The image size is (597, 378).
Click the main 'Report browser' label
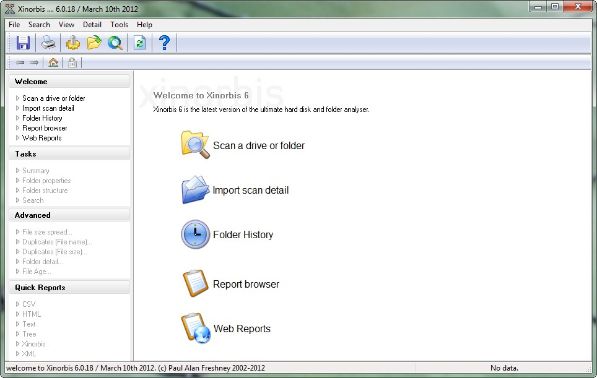coord(246,284)
